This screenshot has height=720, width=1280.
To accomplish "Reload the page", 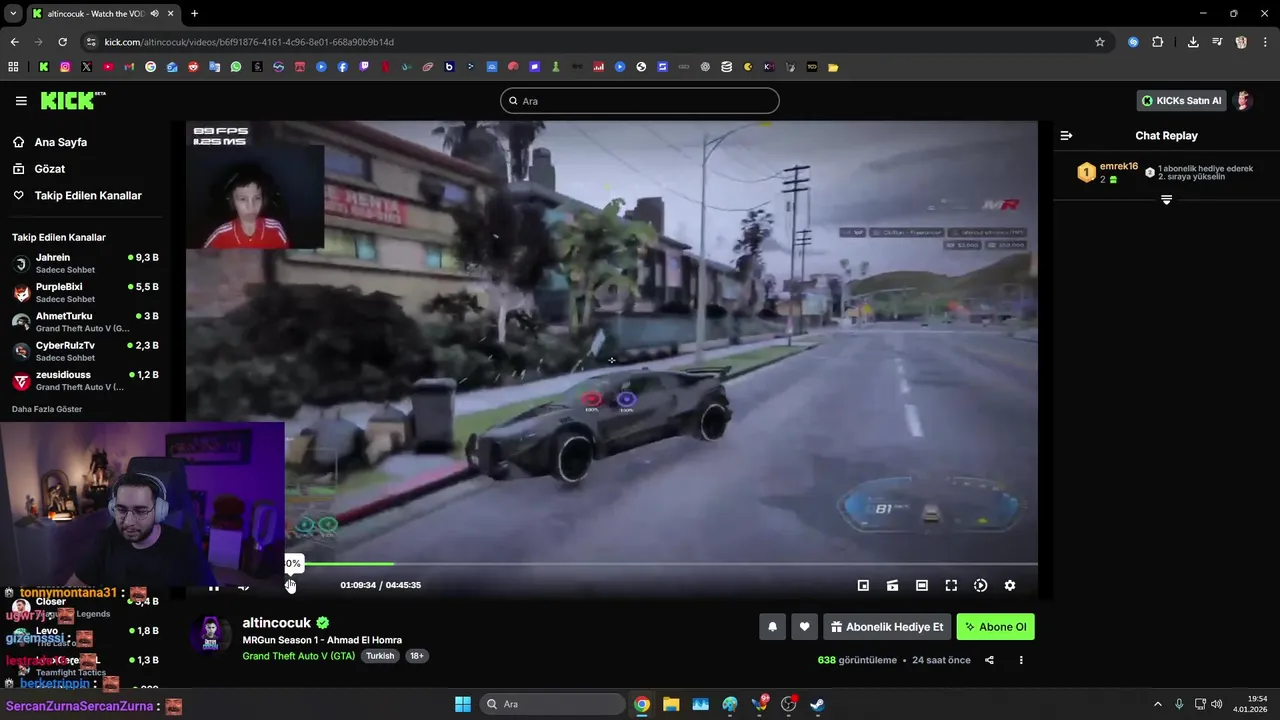I will [x=63, y=42].
